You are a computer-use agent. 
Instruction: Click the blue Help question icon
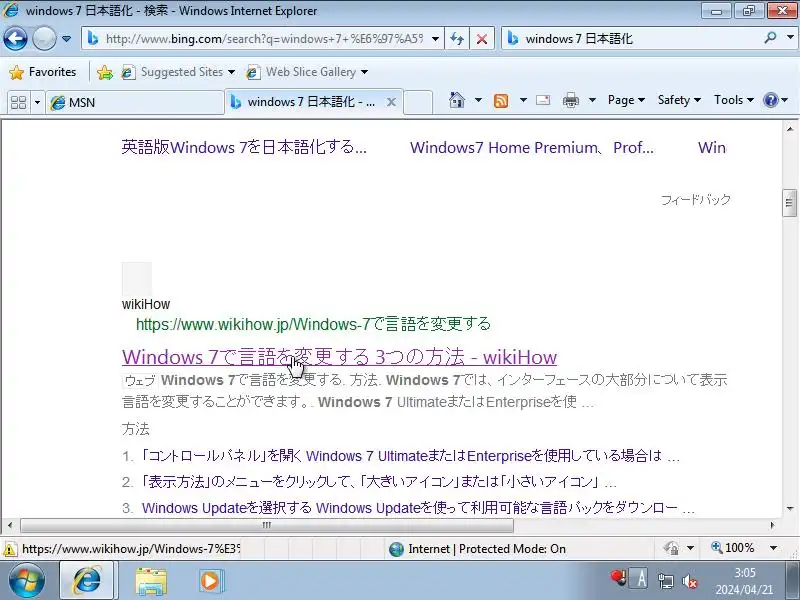click(770, 100)
